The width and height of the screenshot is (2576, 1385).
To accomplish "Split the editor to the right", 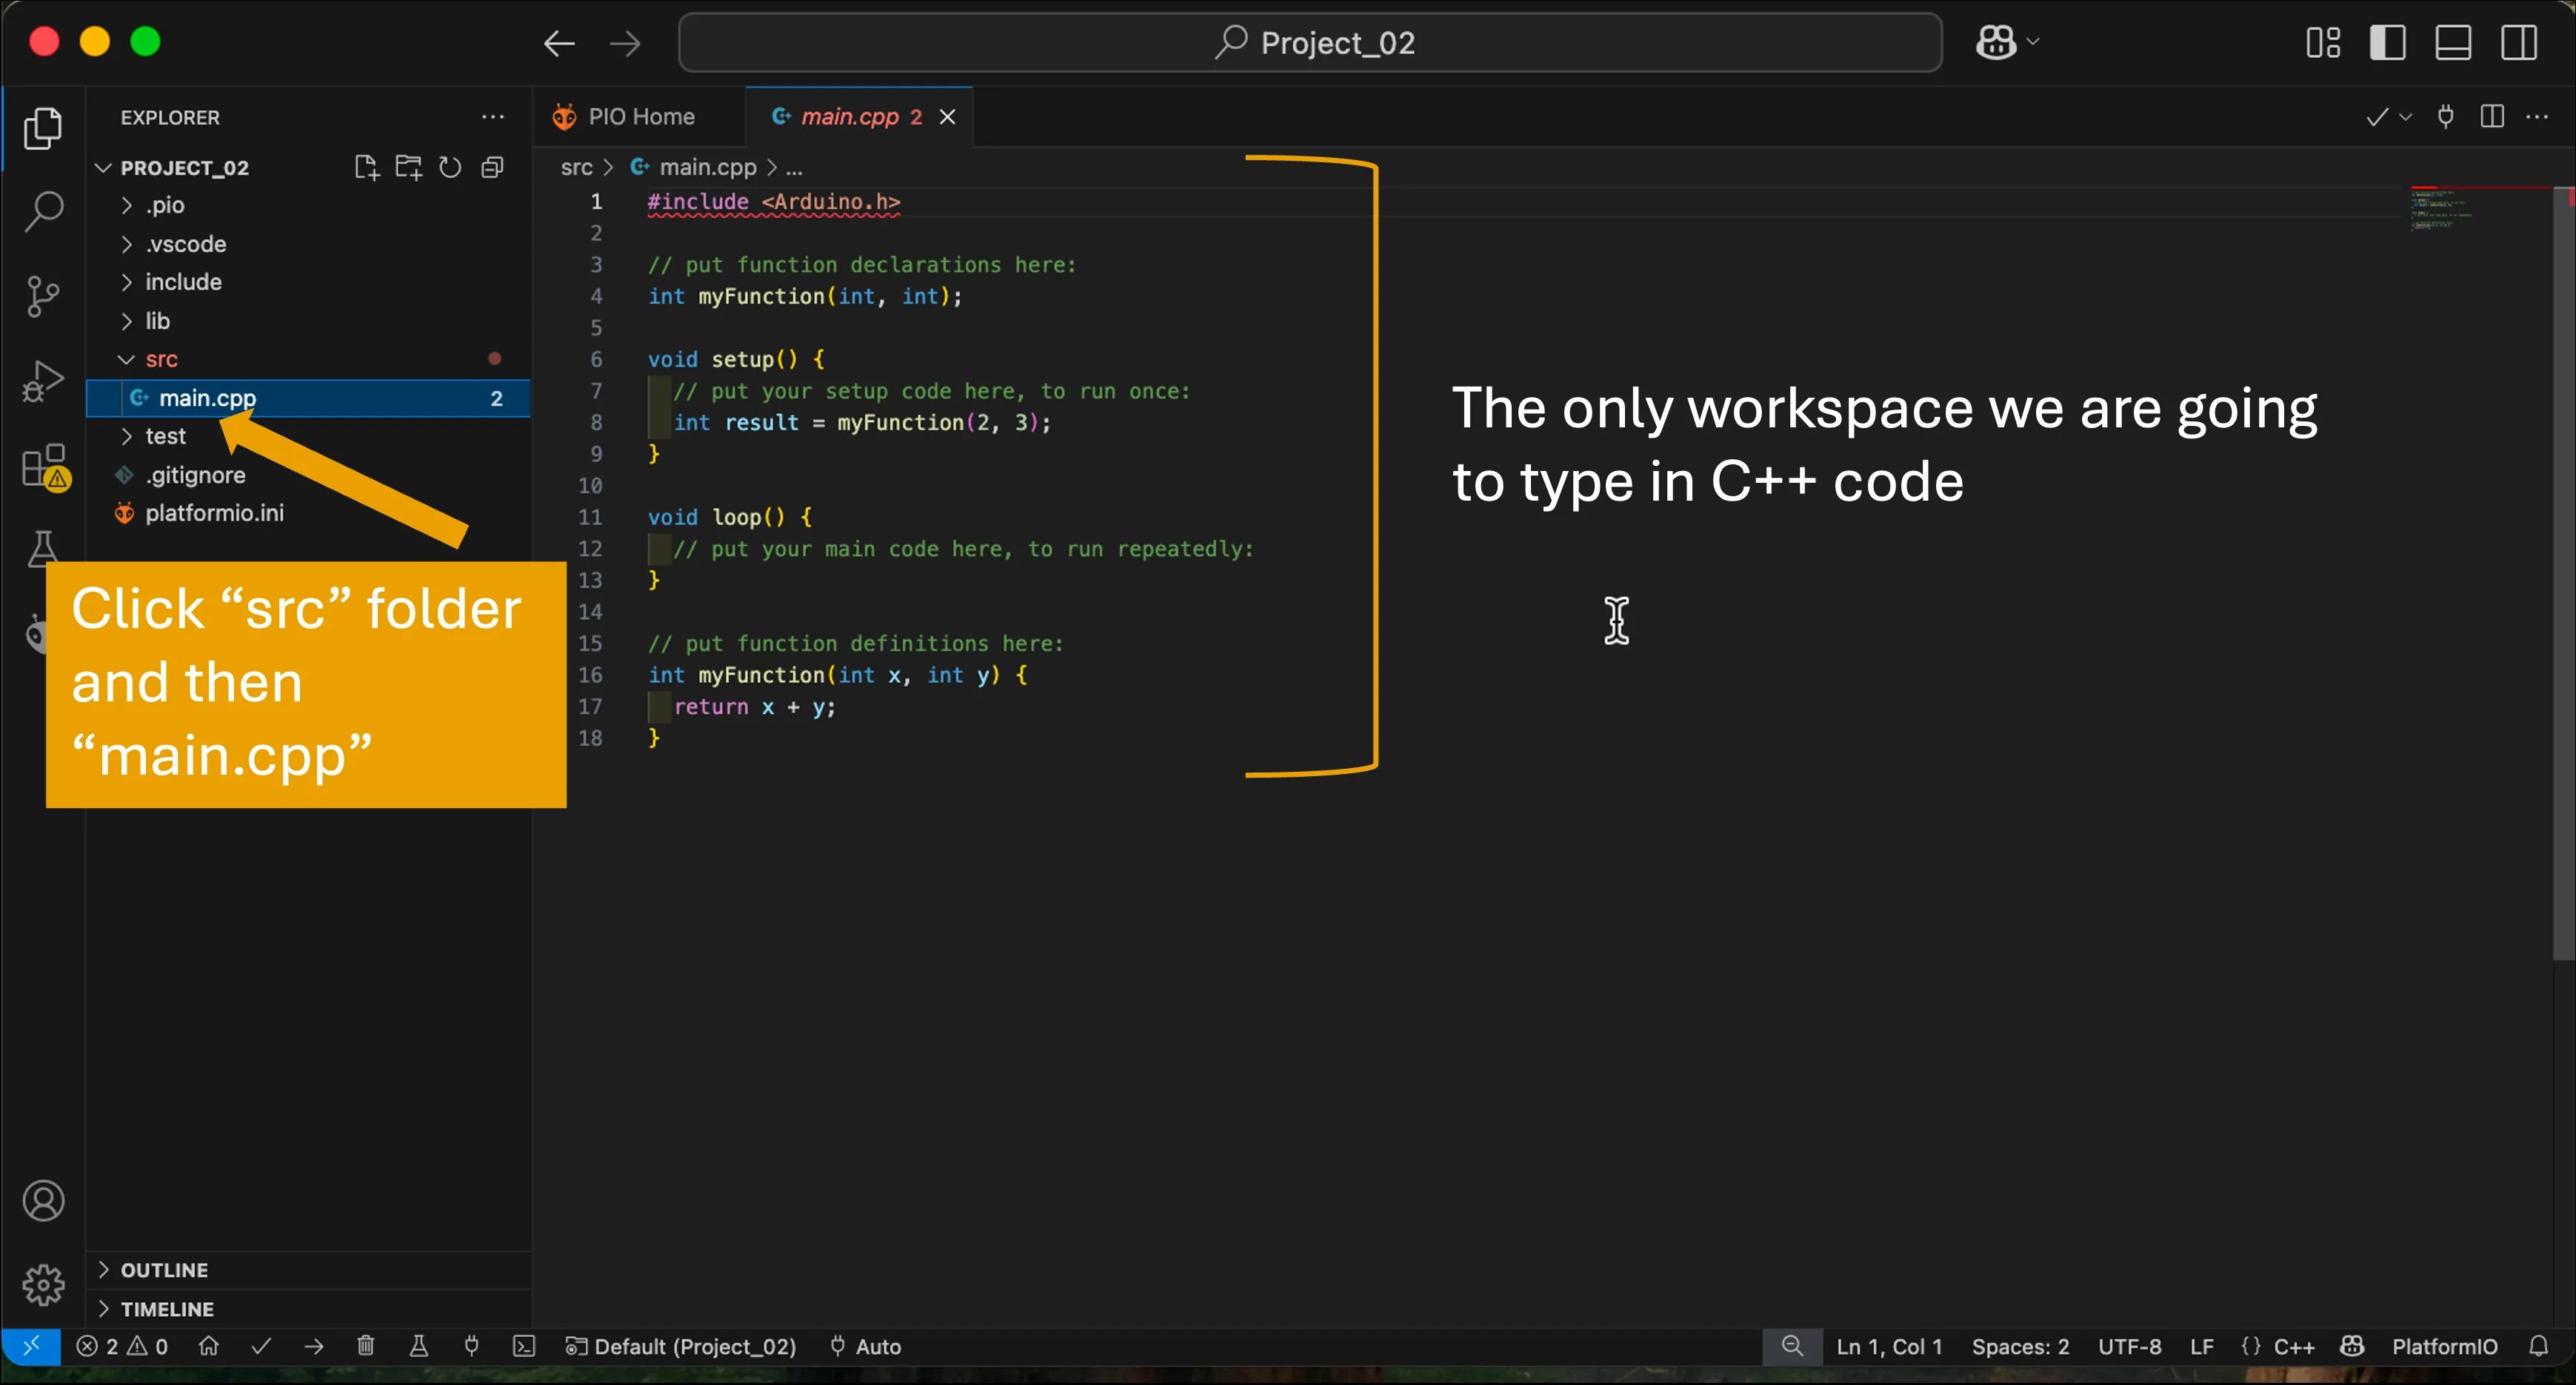I will (x=2492, y=117).
